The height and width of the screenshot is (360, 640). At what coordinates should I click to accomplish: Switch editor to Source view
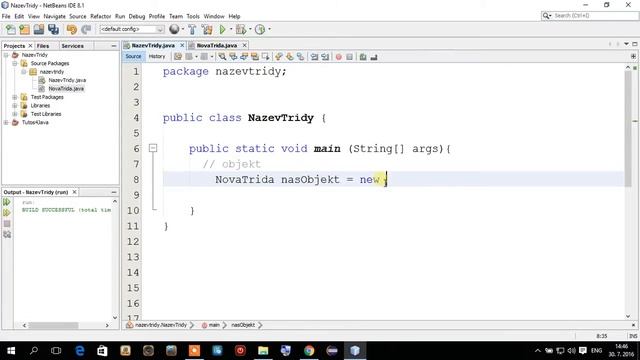[x=133, y=57]
